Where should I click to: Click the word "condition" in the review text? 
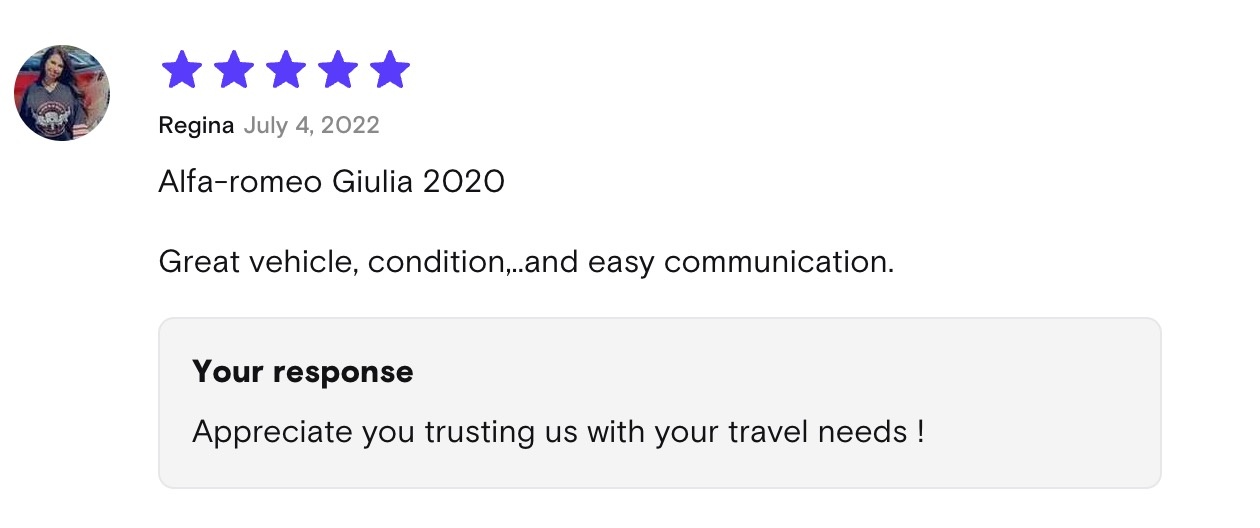436,263
